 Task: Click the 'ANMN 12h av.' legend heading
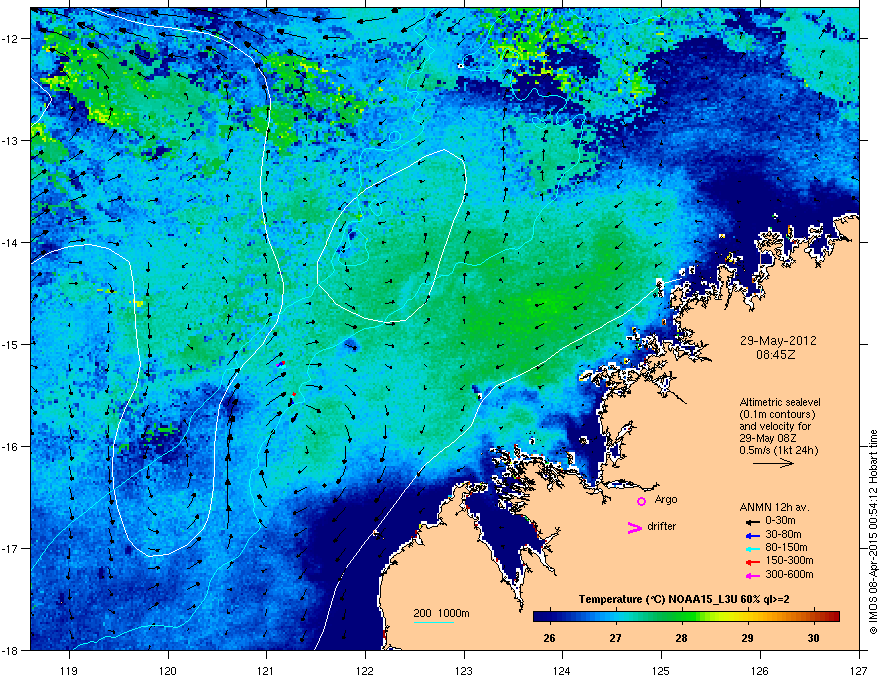click(x=774, y=507)
